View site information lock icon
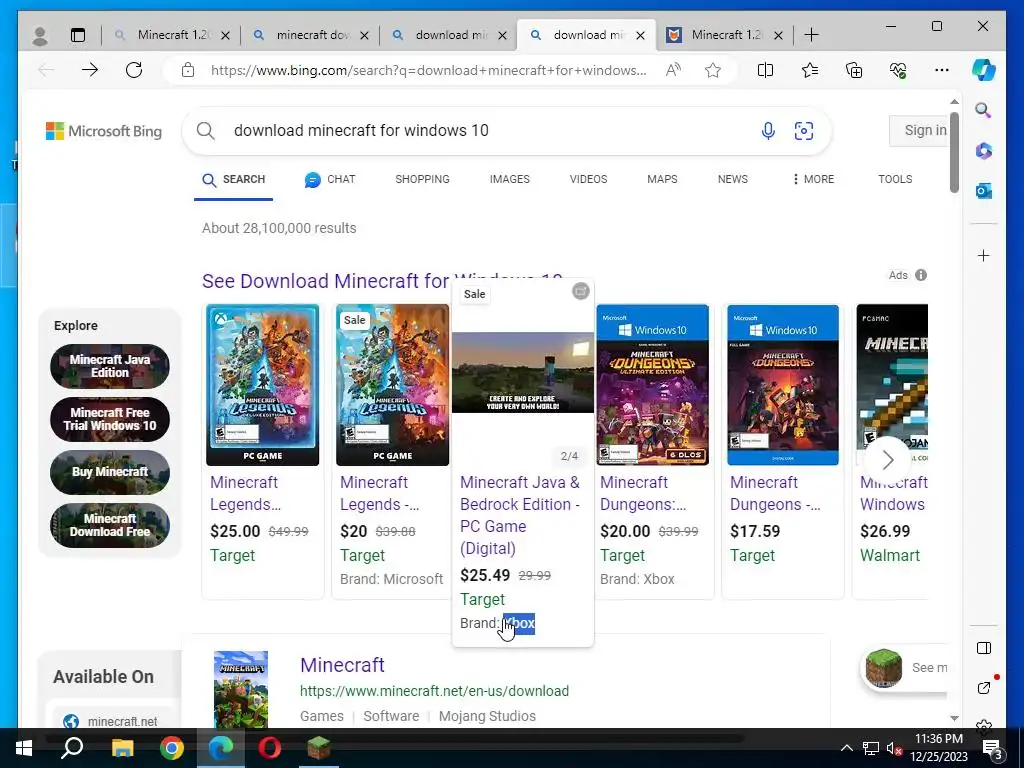Screen dimensions: 1024x768 point(188,70)
